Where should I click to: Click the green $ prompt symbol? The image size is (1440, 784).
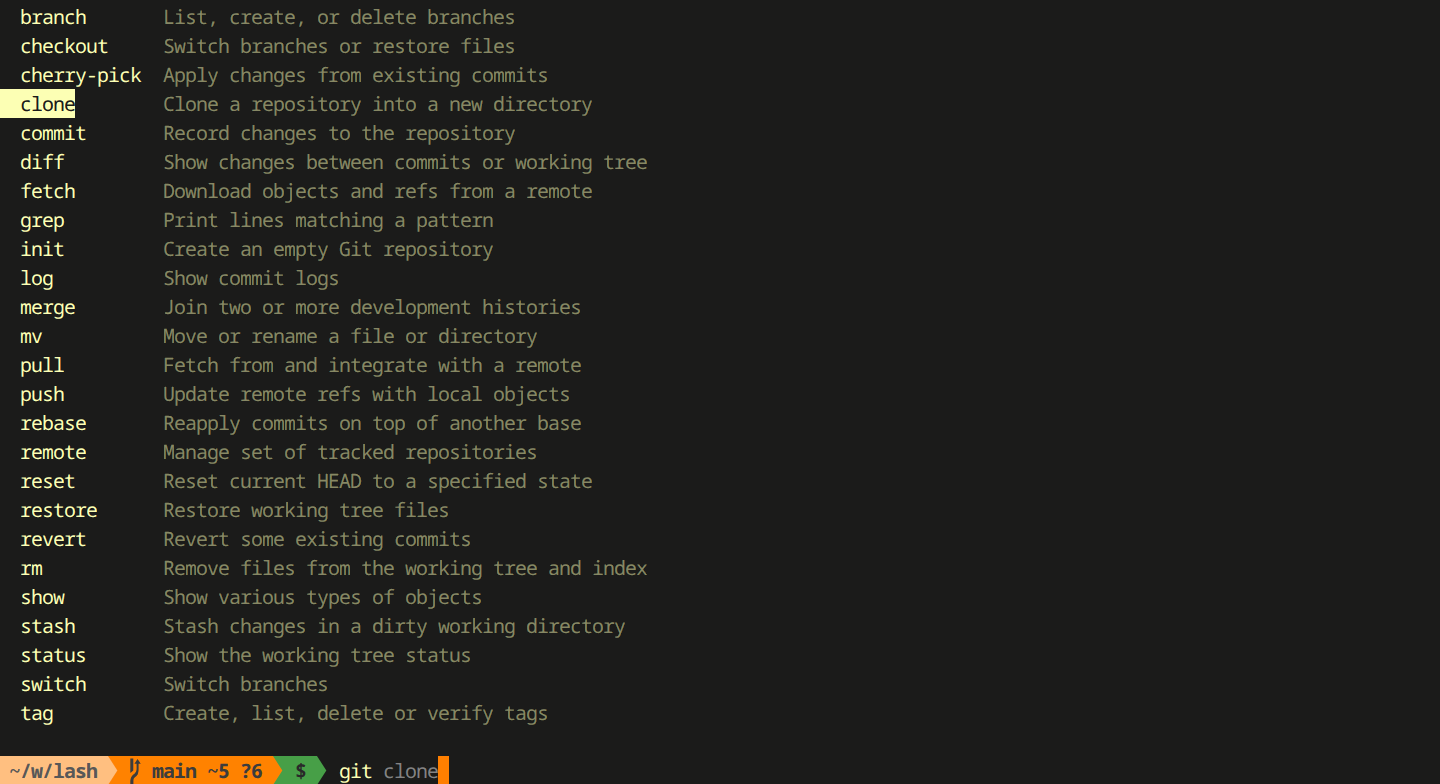coord(301,770)
